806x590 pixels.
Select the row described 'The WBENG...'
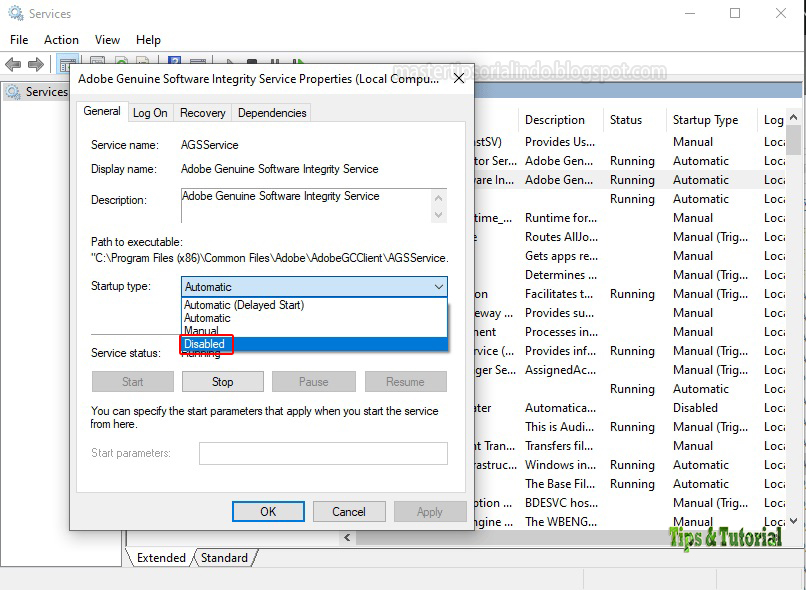point(630,522)
